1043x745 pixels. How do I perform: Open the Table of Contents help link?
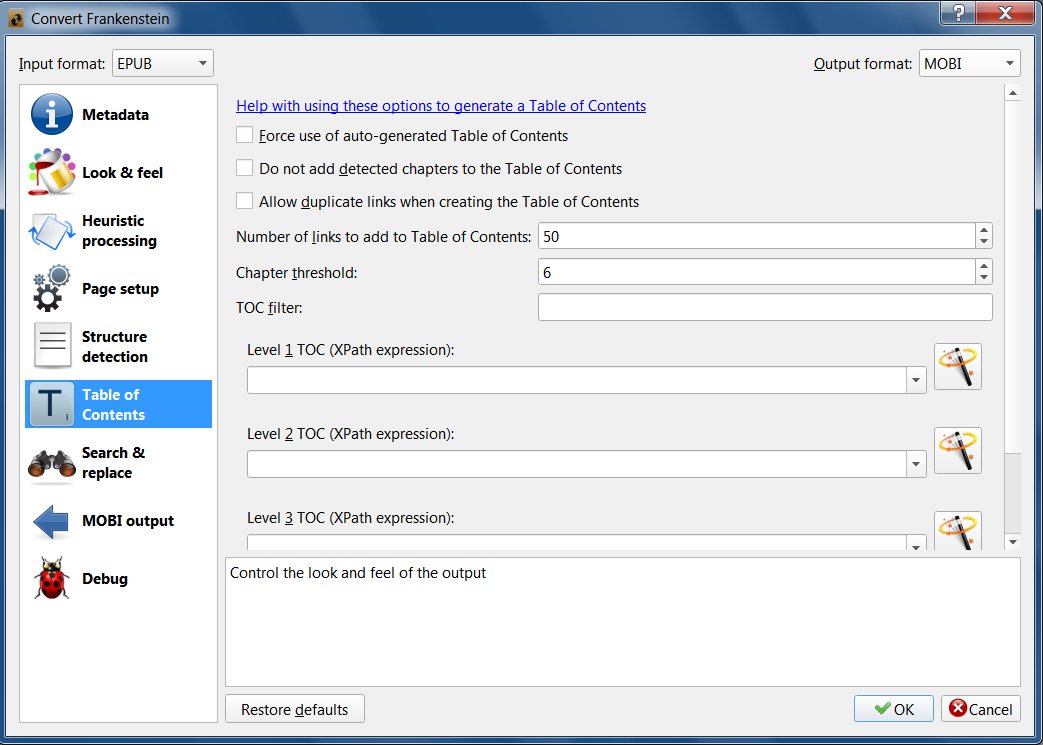(441, 106)
